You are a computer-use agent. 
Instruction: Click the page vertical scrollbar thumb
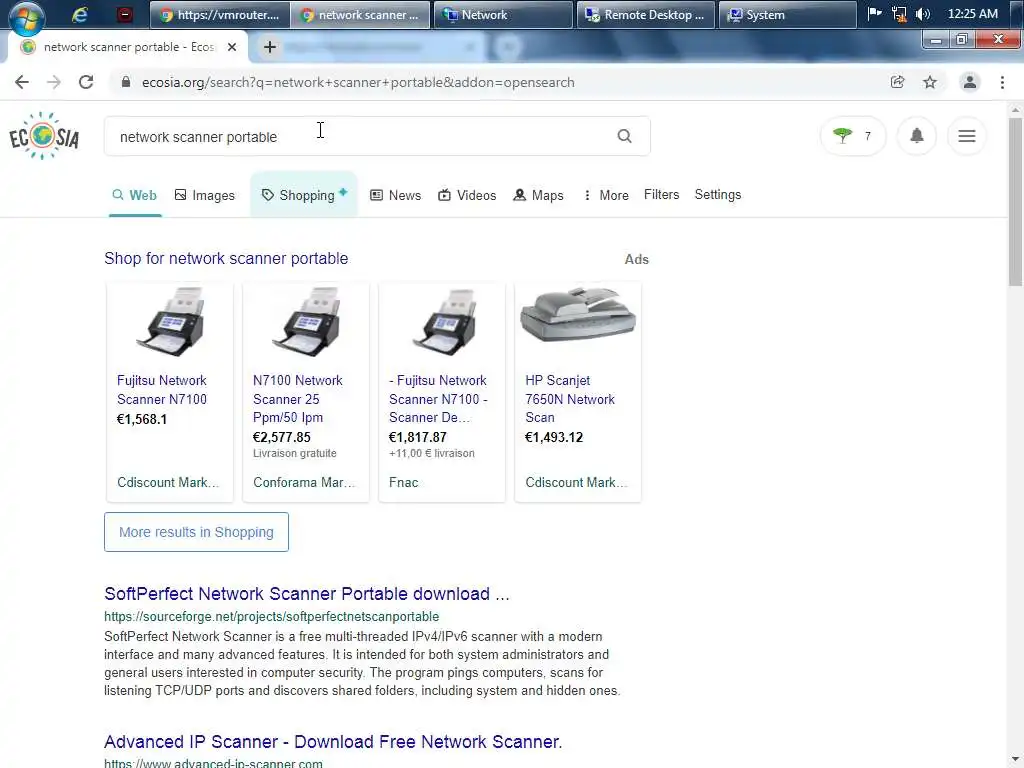pos(1016,202)
